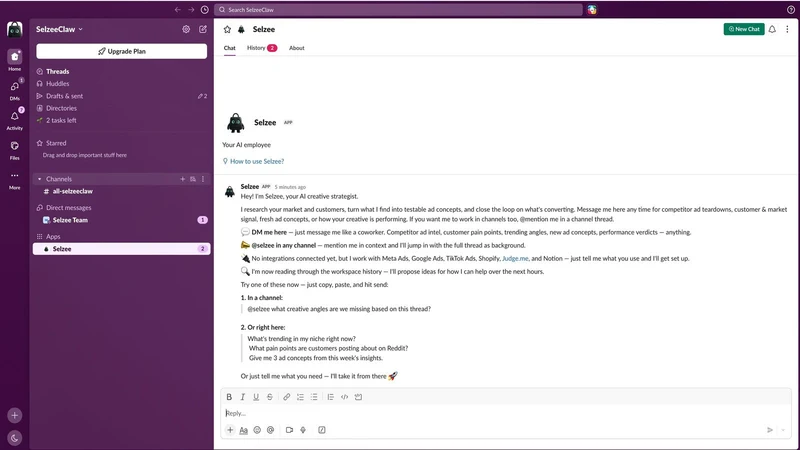Viewport: 800px width, 450px height.
Task: Open the workspace settings gear icon
Action: point(186,29)
